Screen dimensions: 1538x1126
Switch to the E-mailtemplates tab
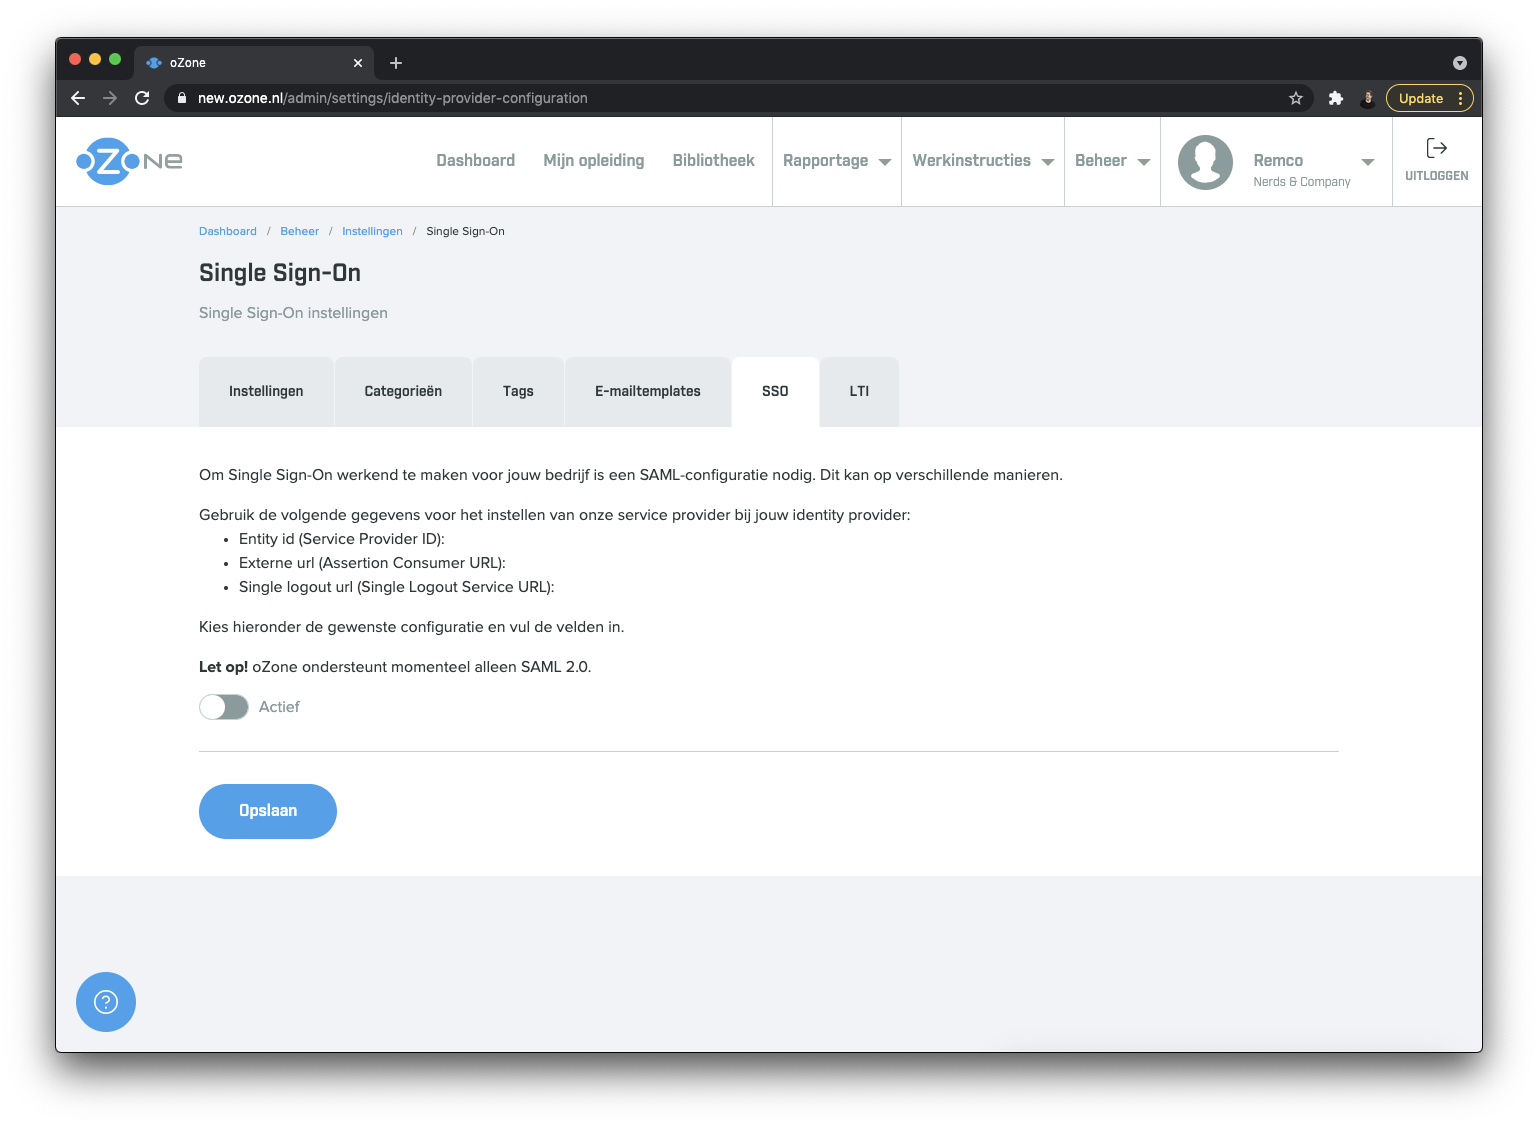[647, 391]
